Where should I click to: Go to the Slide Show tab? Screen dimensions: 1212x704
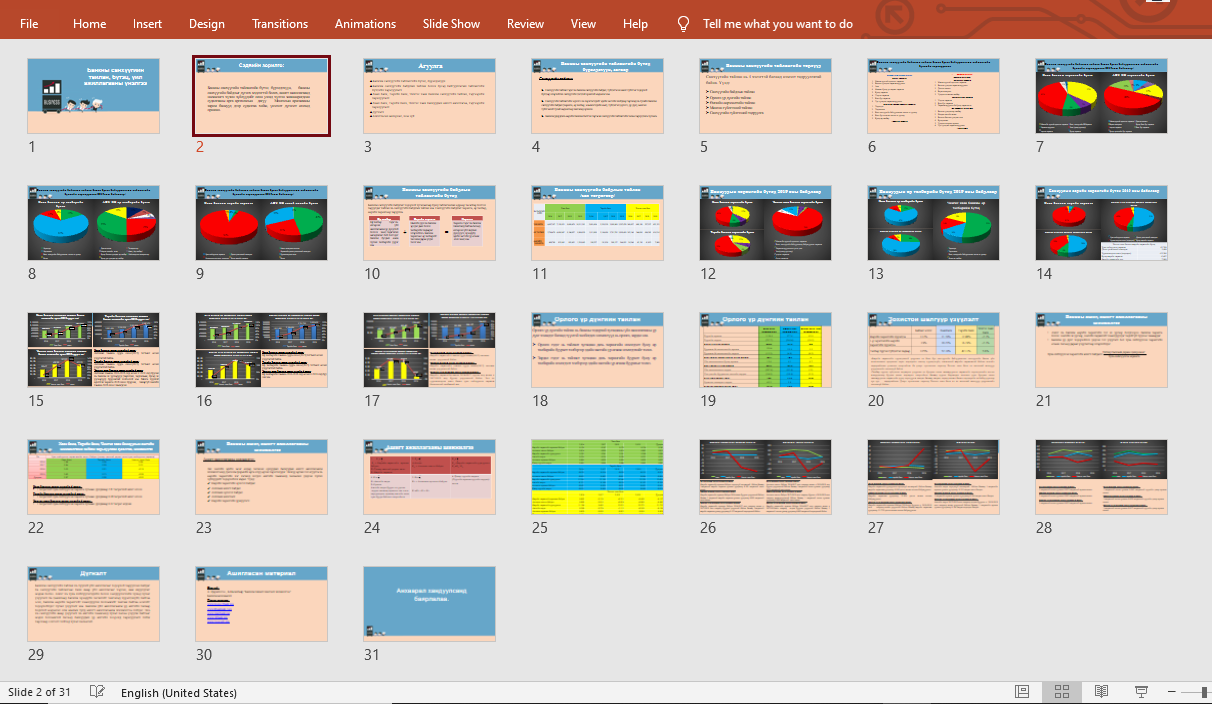[451, 23]
